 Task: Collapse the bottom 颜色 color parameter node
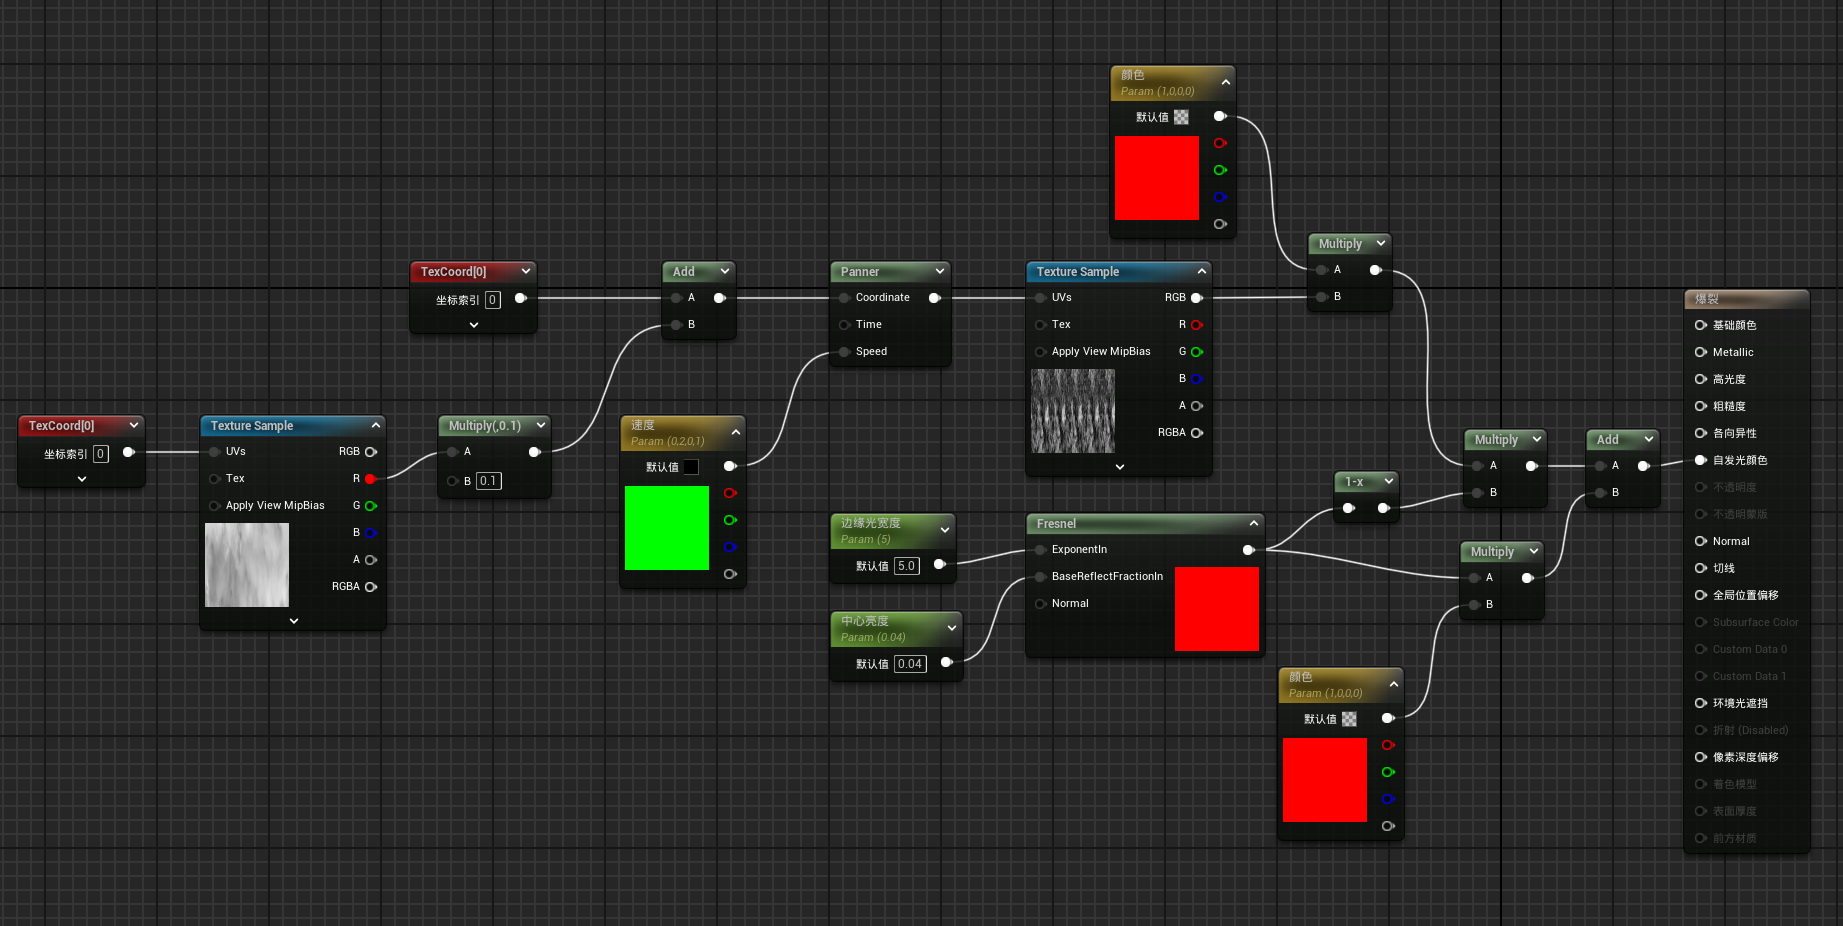pyautogui.click(x=1393, y=684)
